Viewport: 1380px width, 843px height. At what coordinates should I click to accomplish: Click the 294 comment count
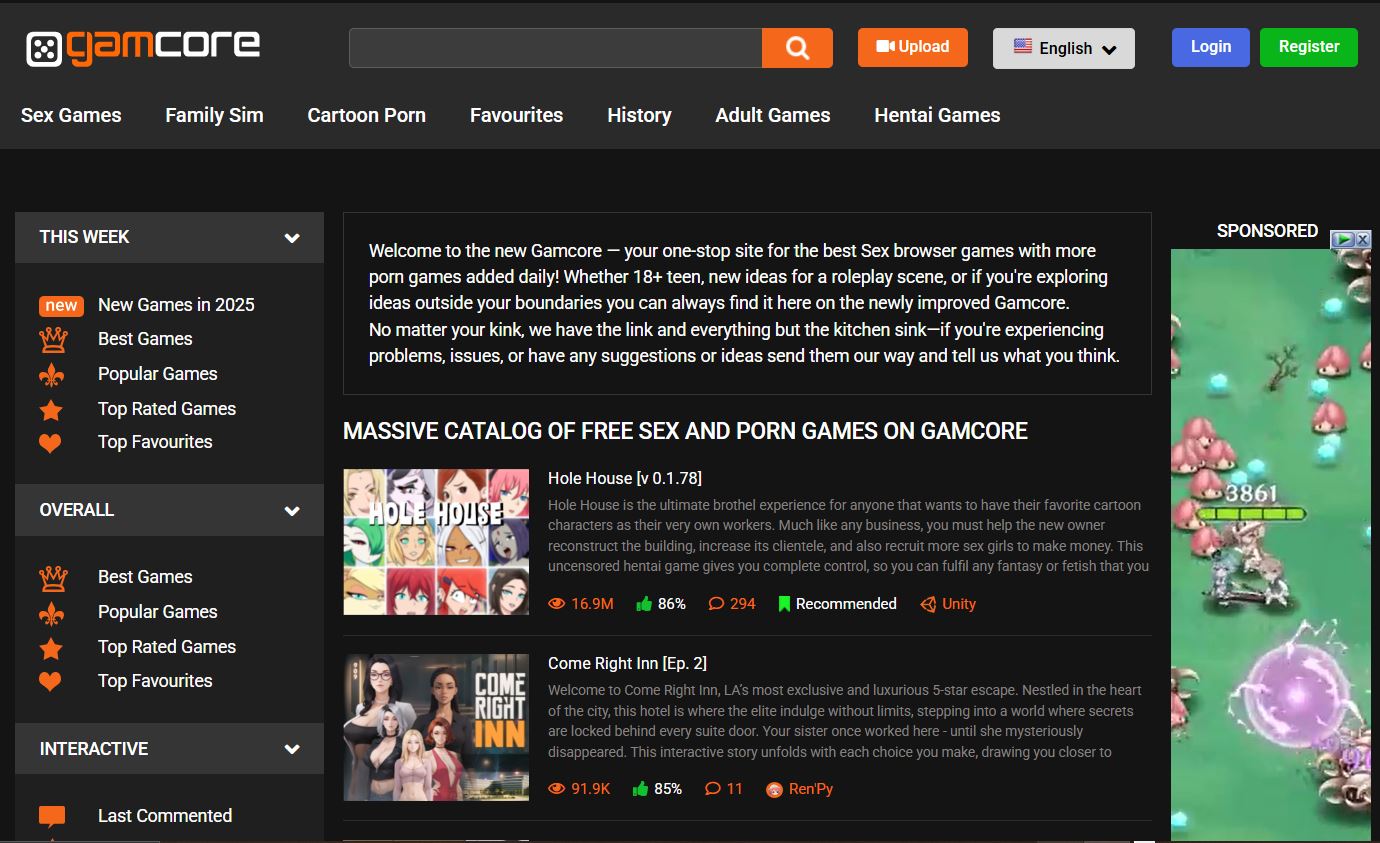tap(742, 604)
